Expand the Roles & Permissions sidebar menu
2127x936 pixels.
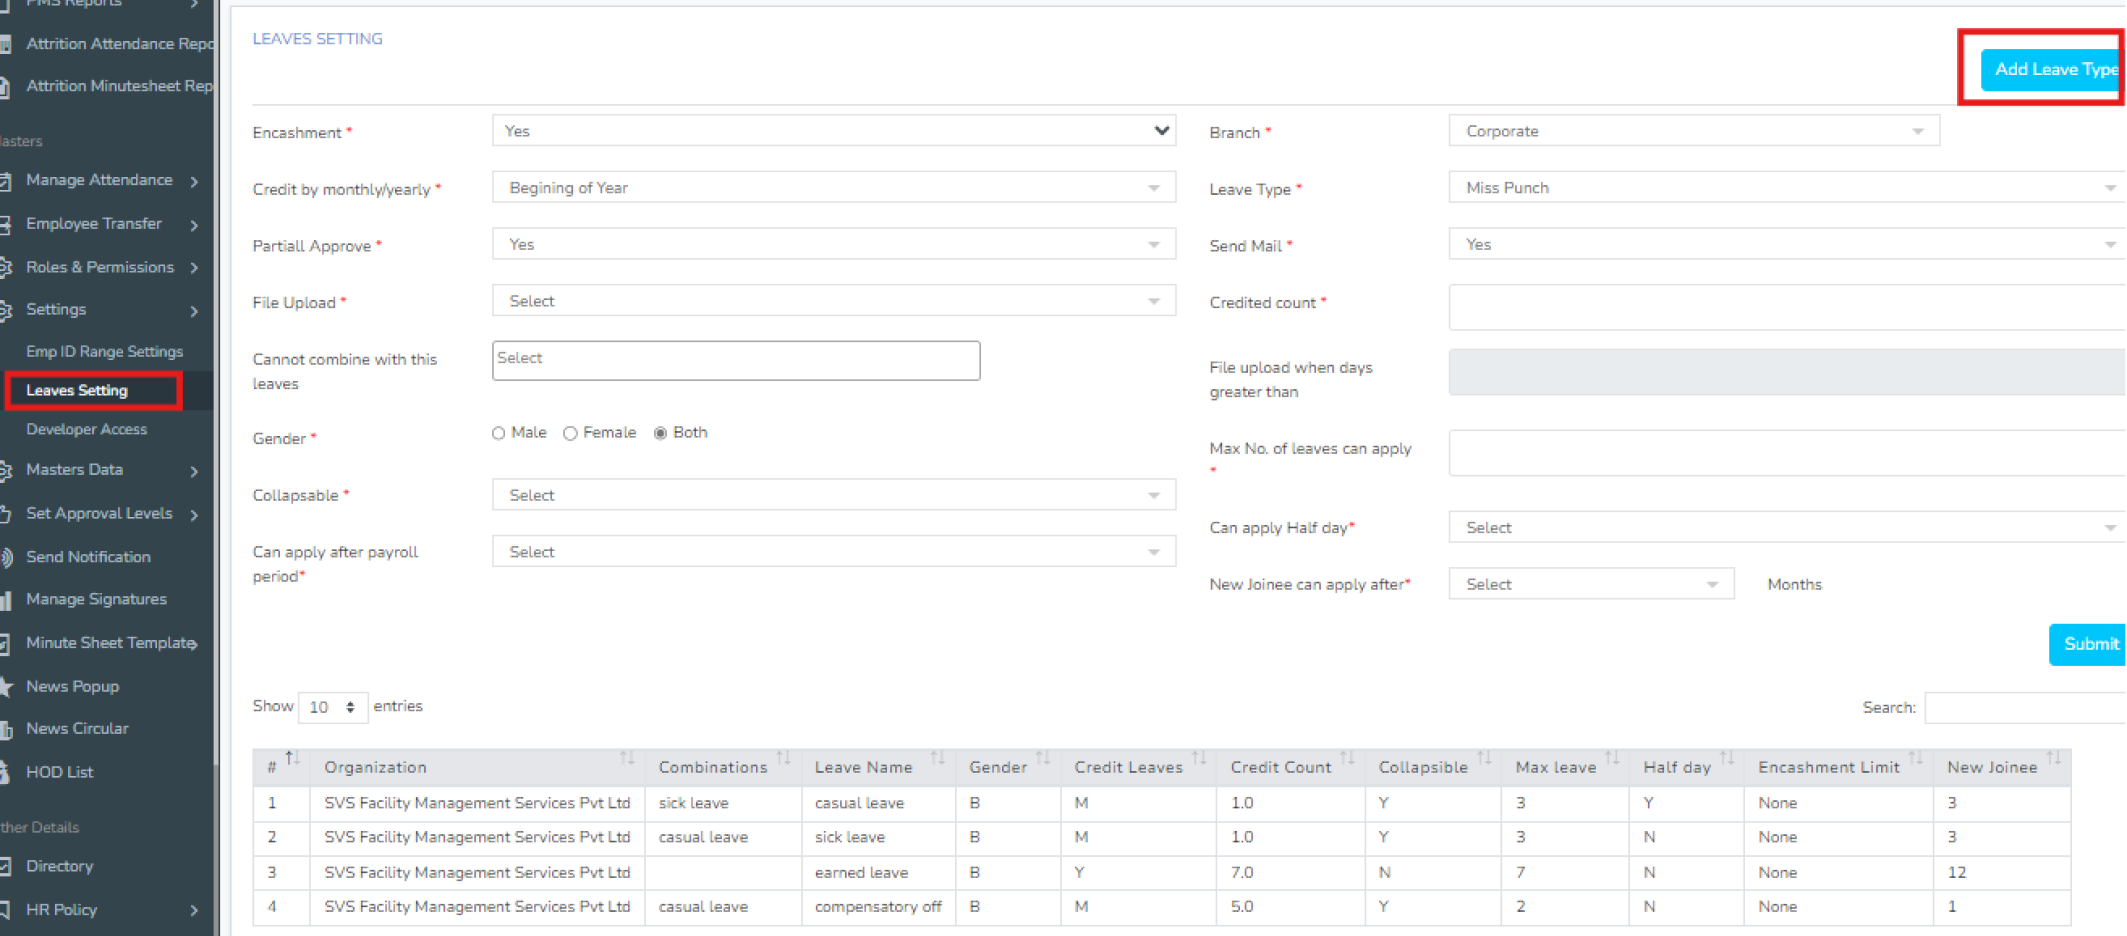pyautogui.click(x=99, y=267)
